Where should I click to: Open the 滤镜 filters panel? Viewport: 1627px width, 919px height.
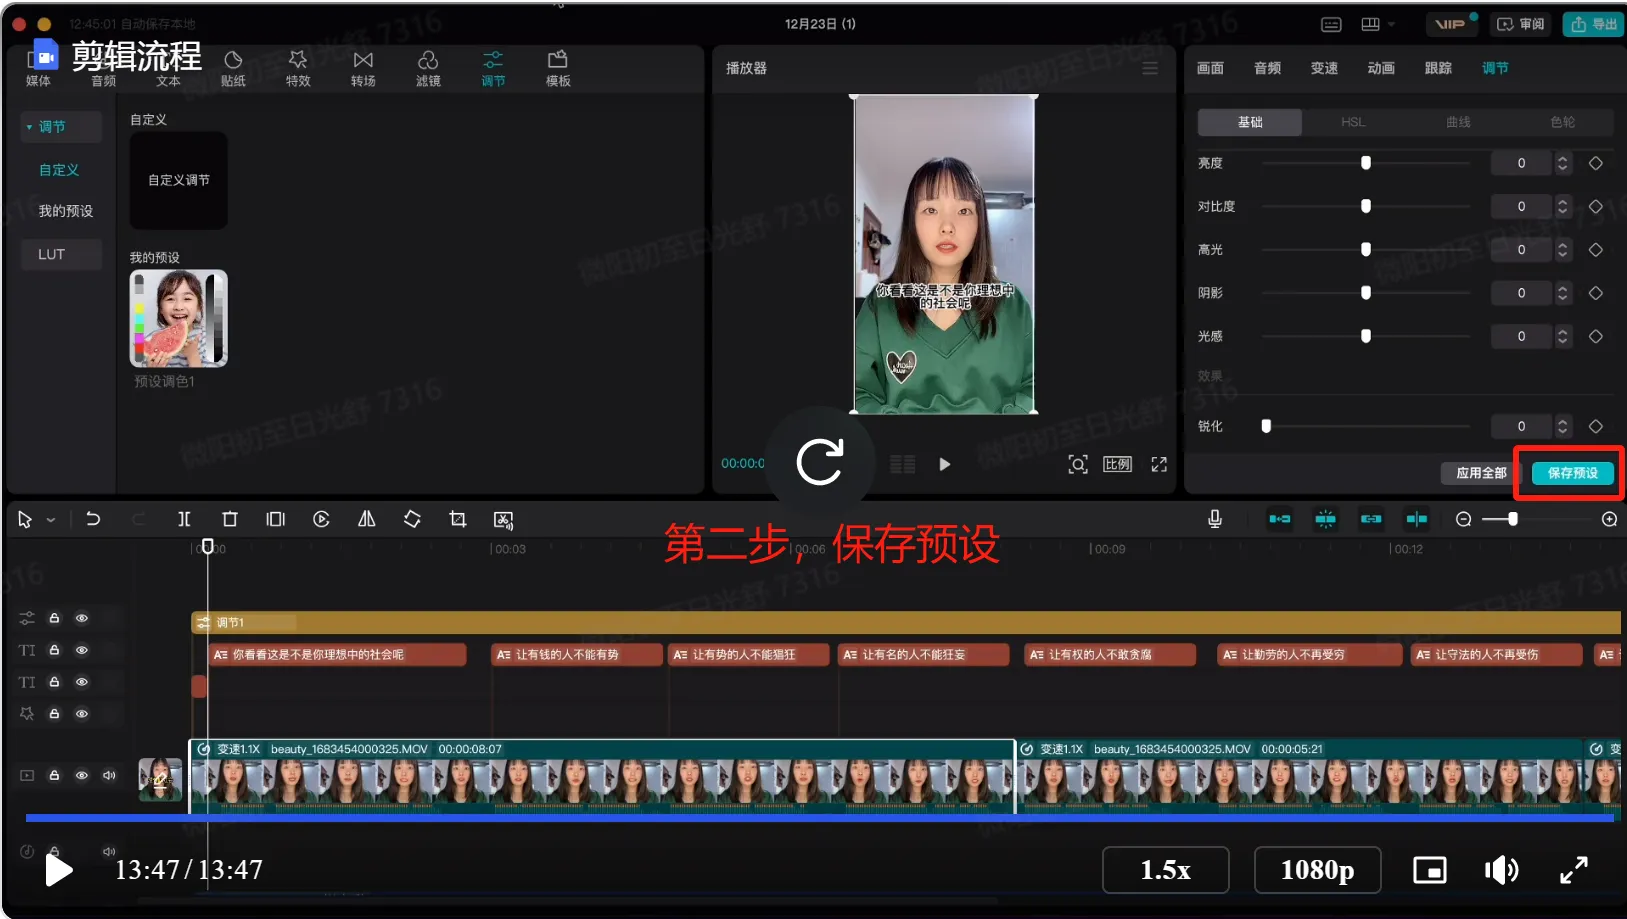[x=428, y=68]
